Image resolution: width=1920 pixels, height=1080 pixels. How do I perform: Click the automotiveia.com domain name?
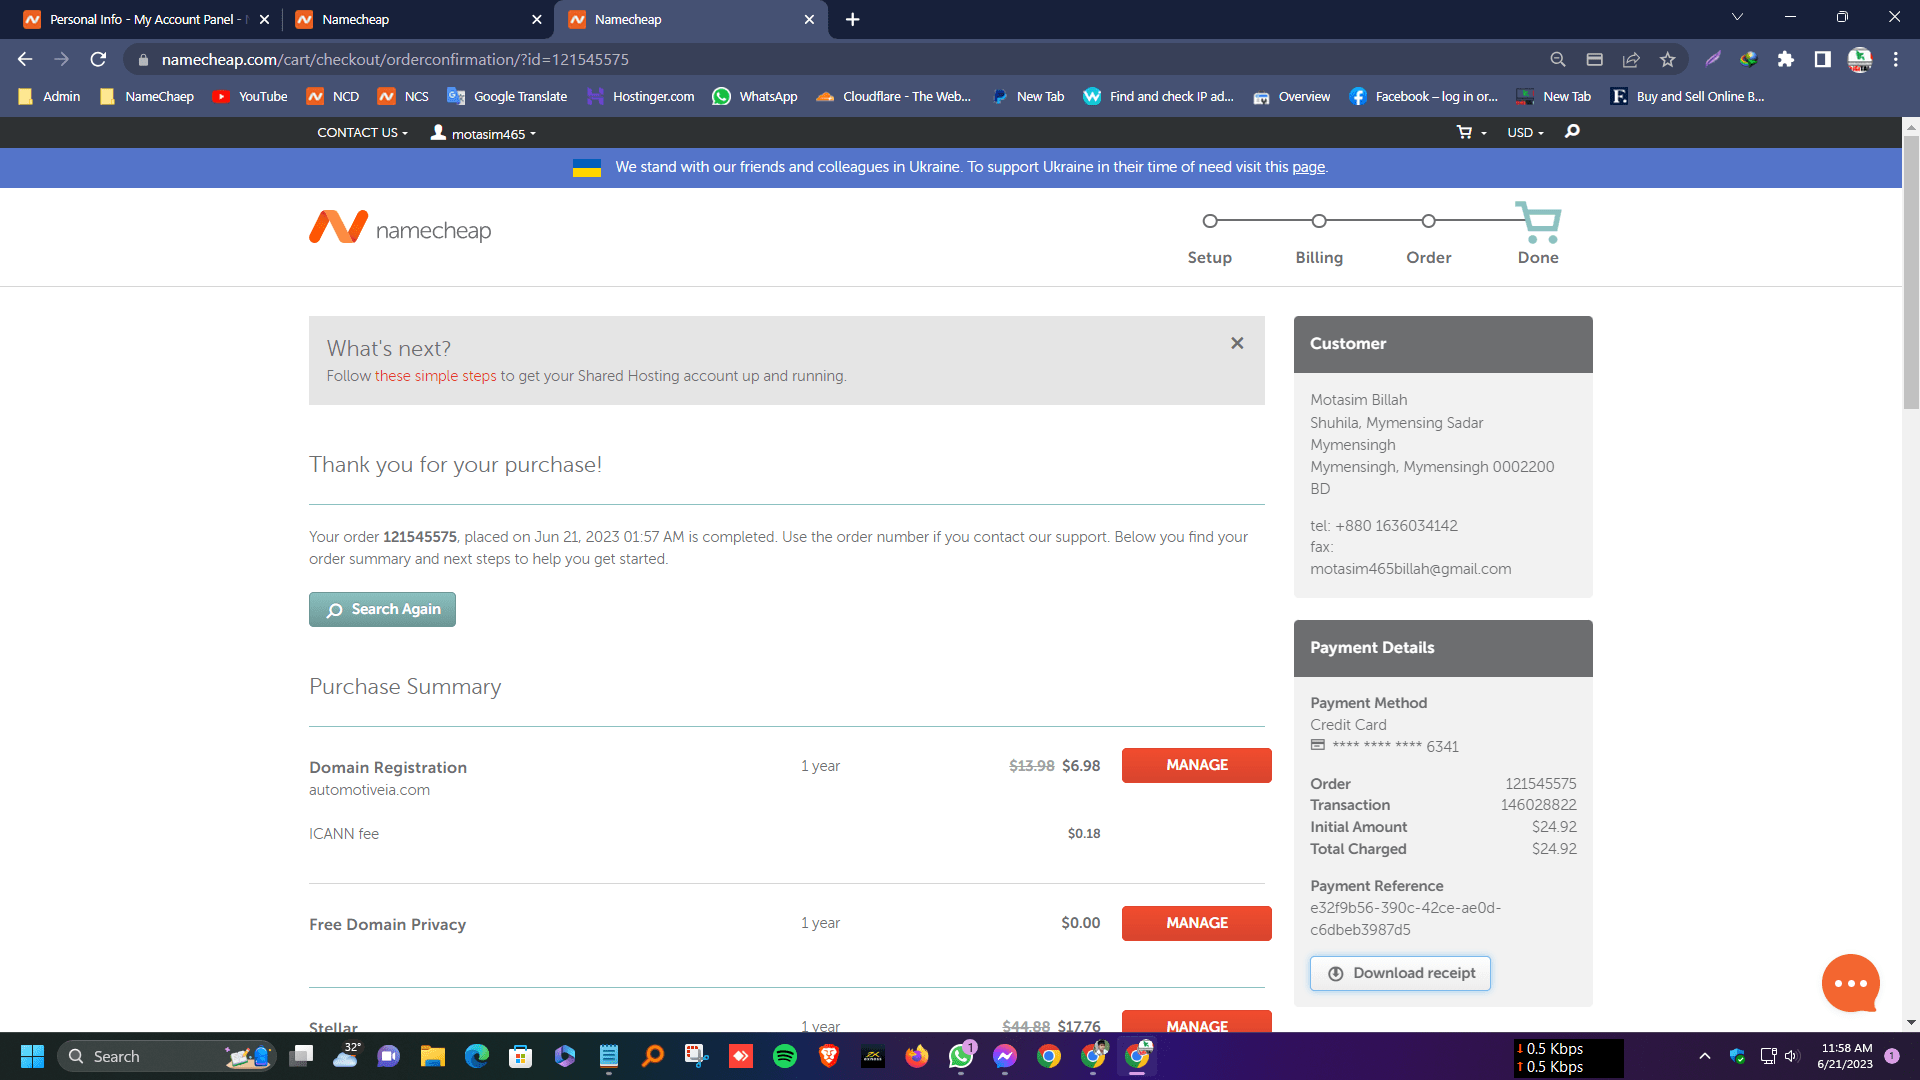click(369, 790)
